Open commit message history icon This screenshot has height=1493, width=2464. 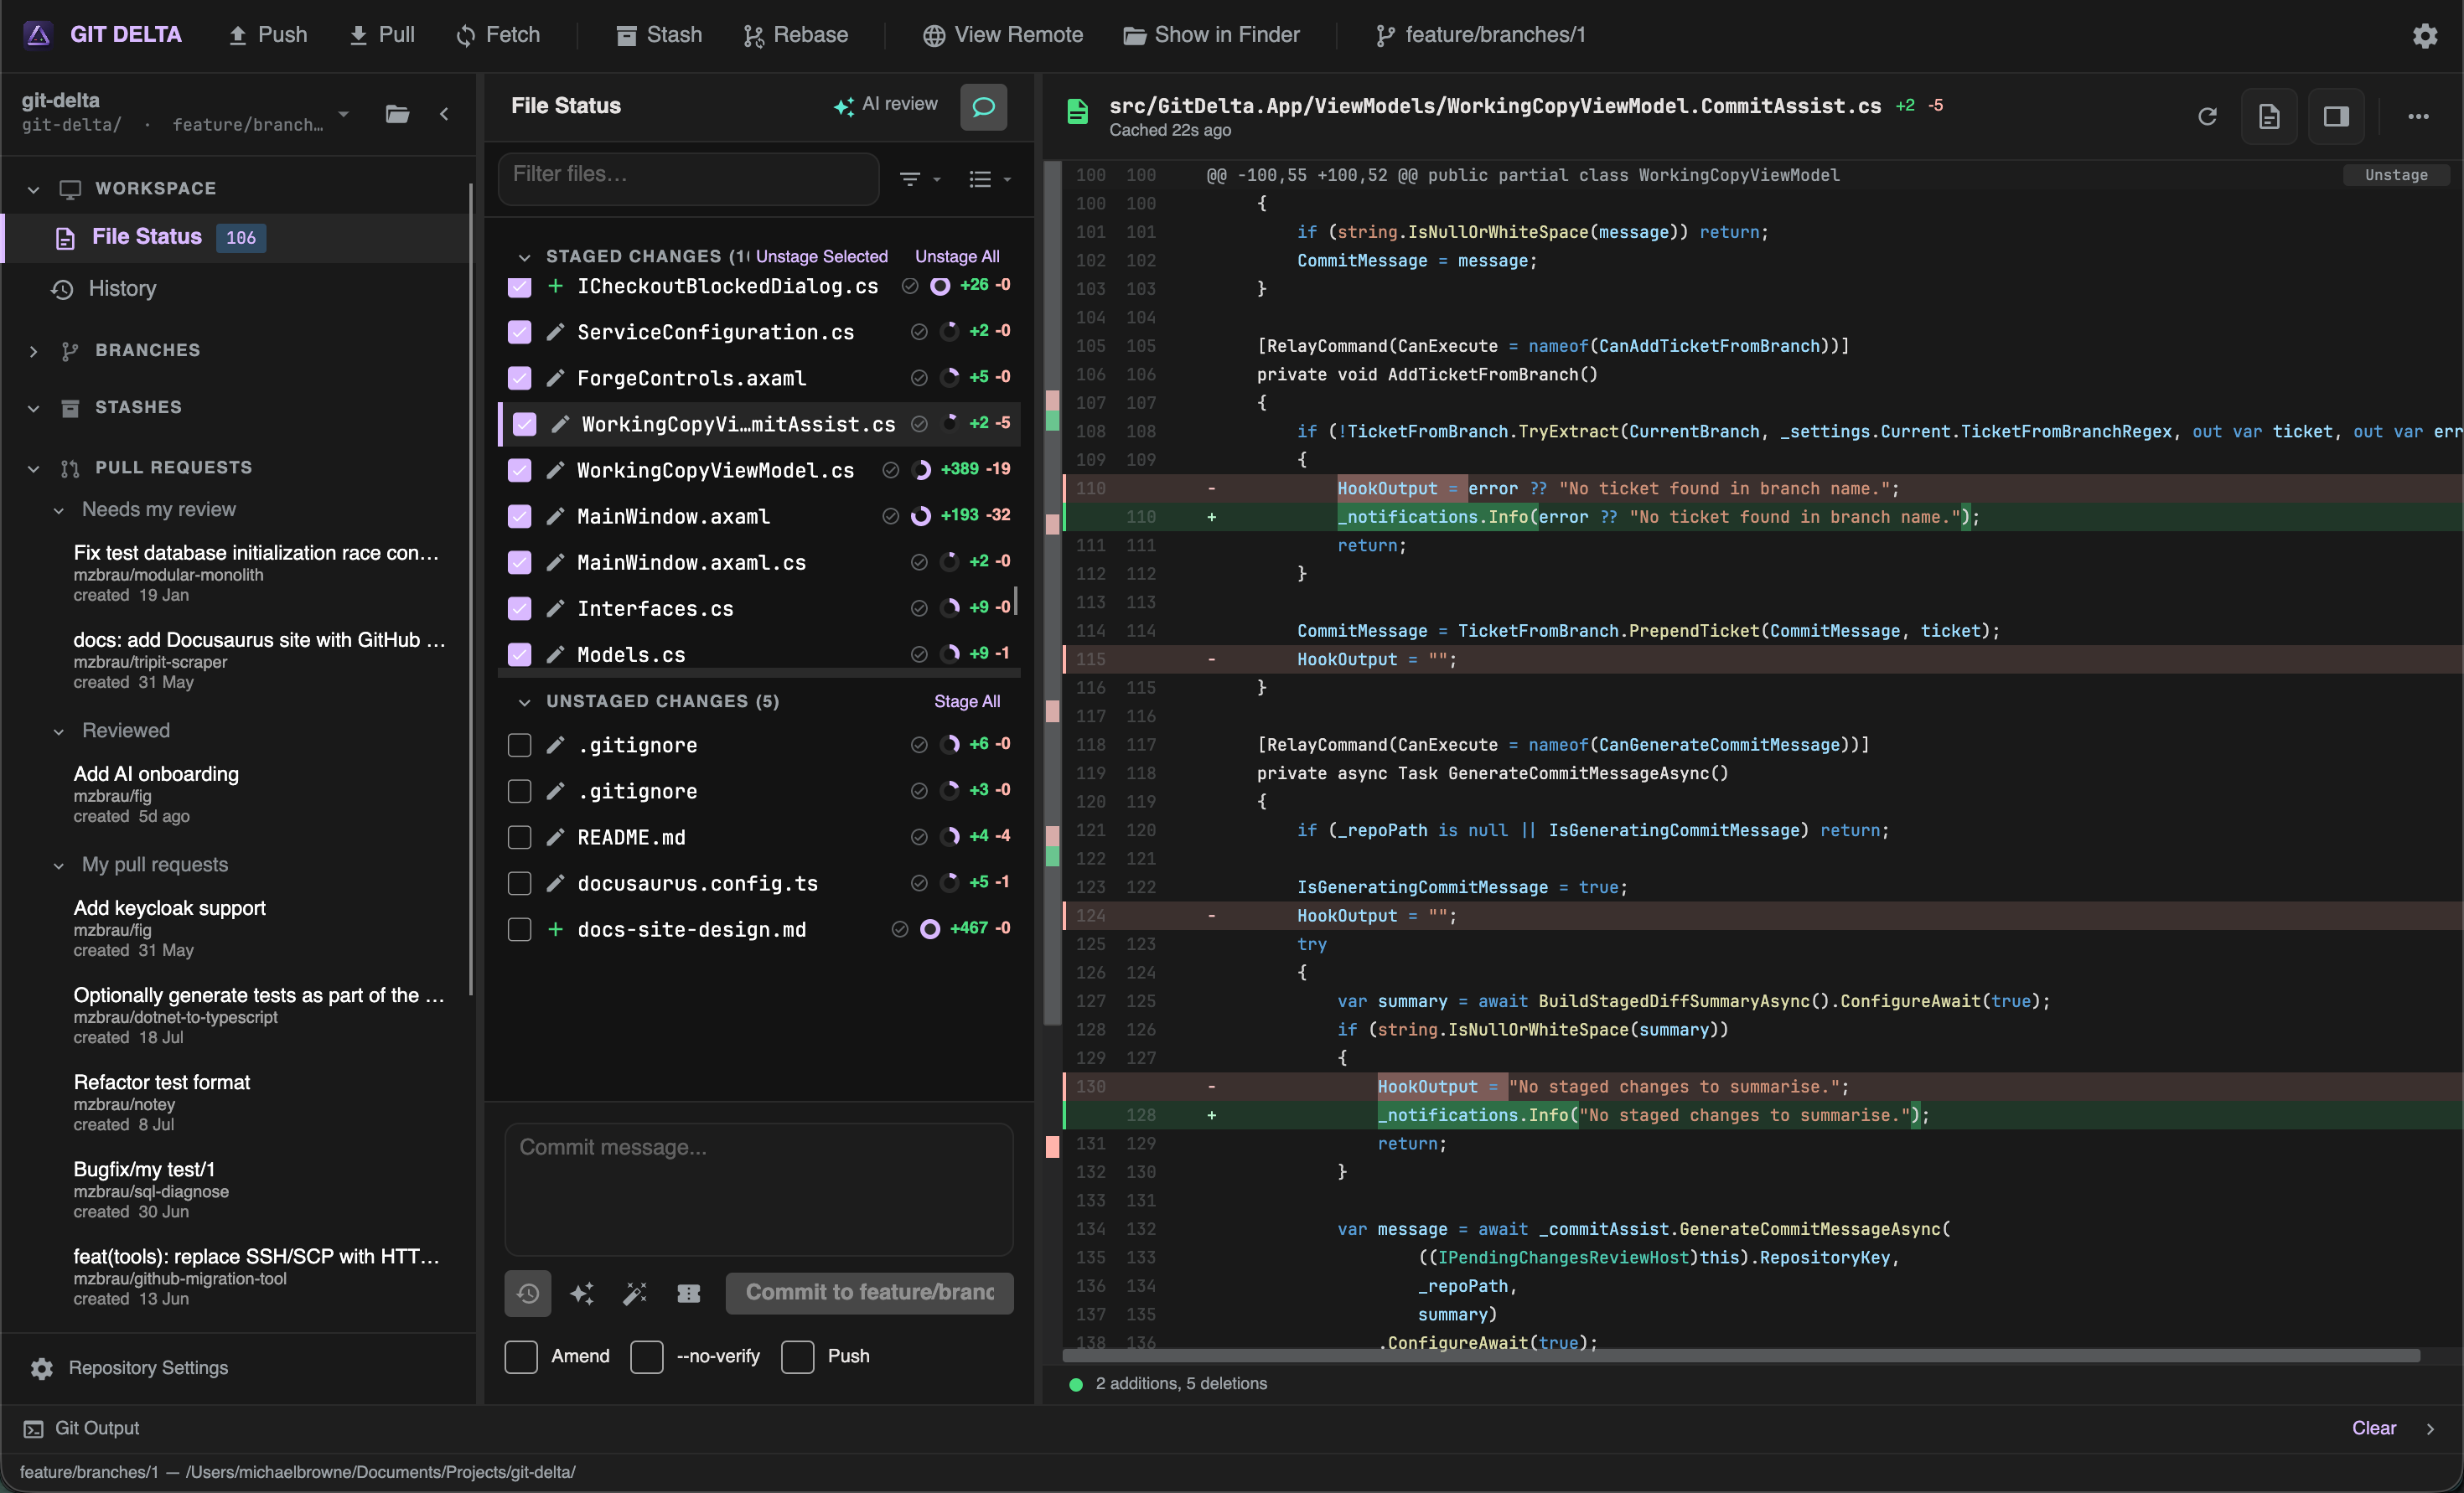(x=528, y=1293)
